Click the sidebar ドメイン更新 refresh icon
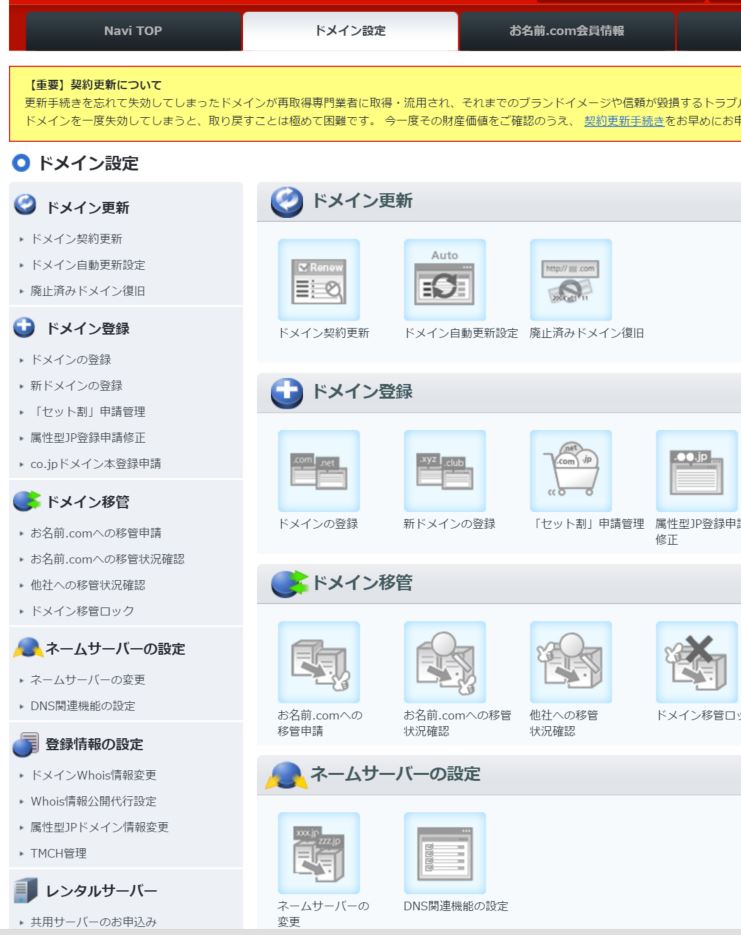 (25, 205)
